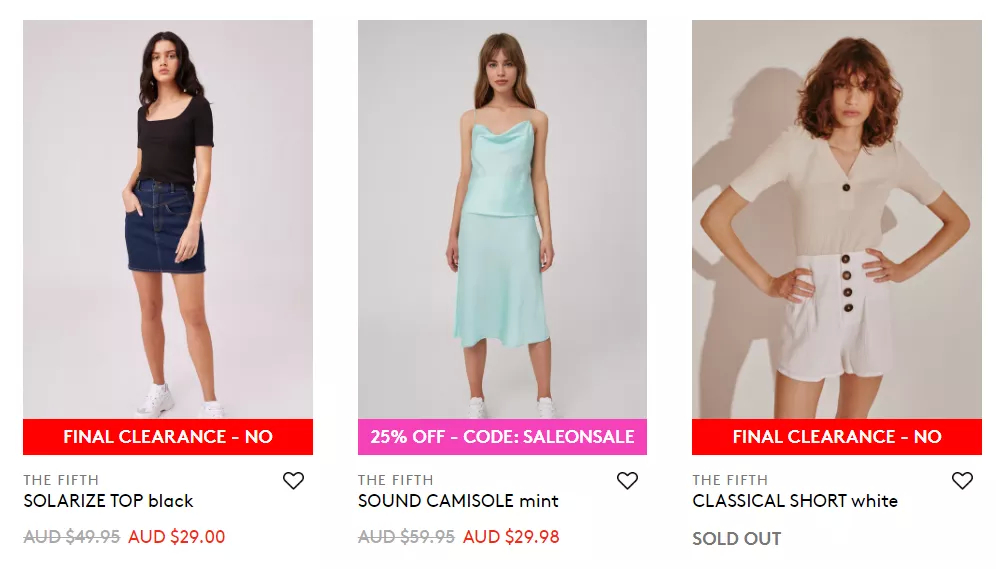Add Solarize Top black to wishlist heart
Viewport: 996px width, 569px height.
[293, 481]
